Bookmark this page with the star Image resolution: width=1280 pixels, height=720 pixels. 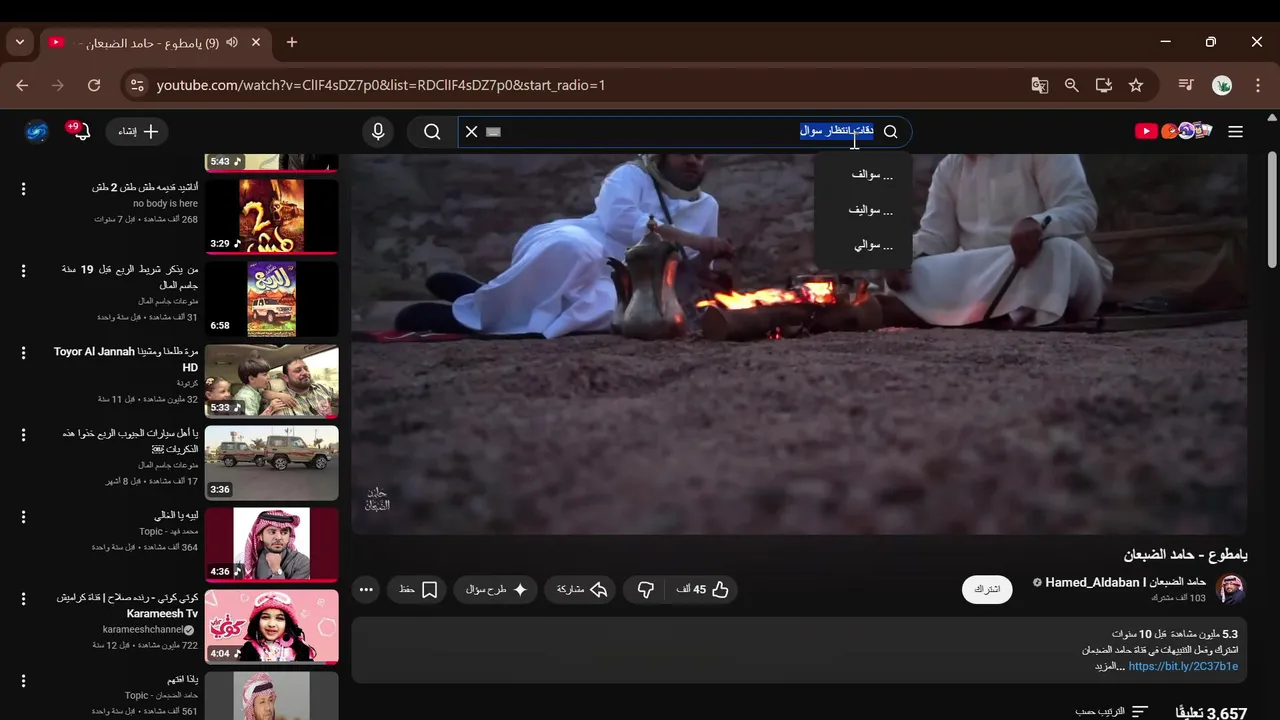coord(1136,85)
